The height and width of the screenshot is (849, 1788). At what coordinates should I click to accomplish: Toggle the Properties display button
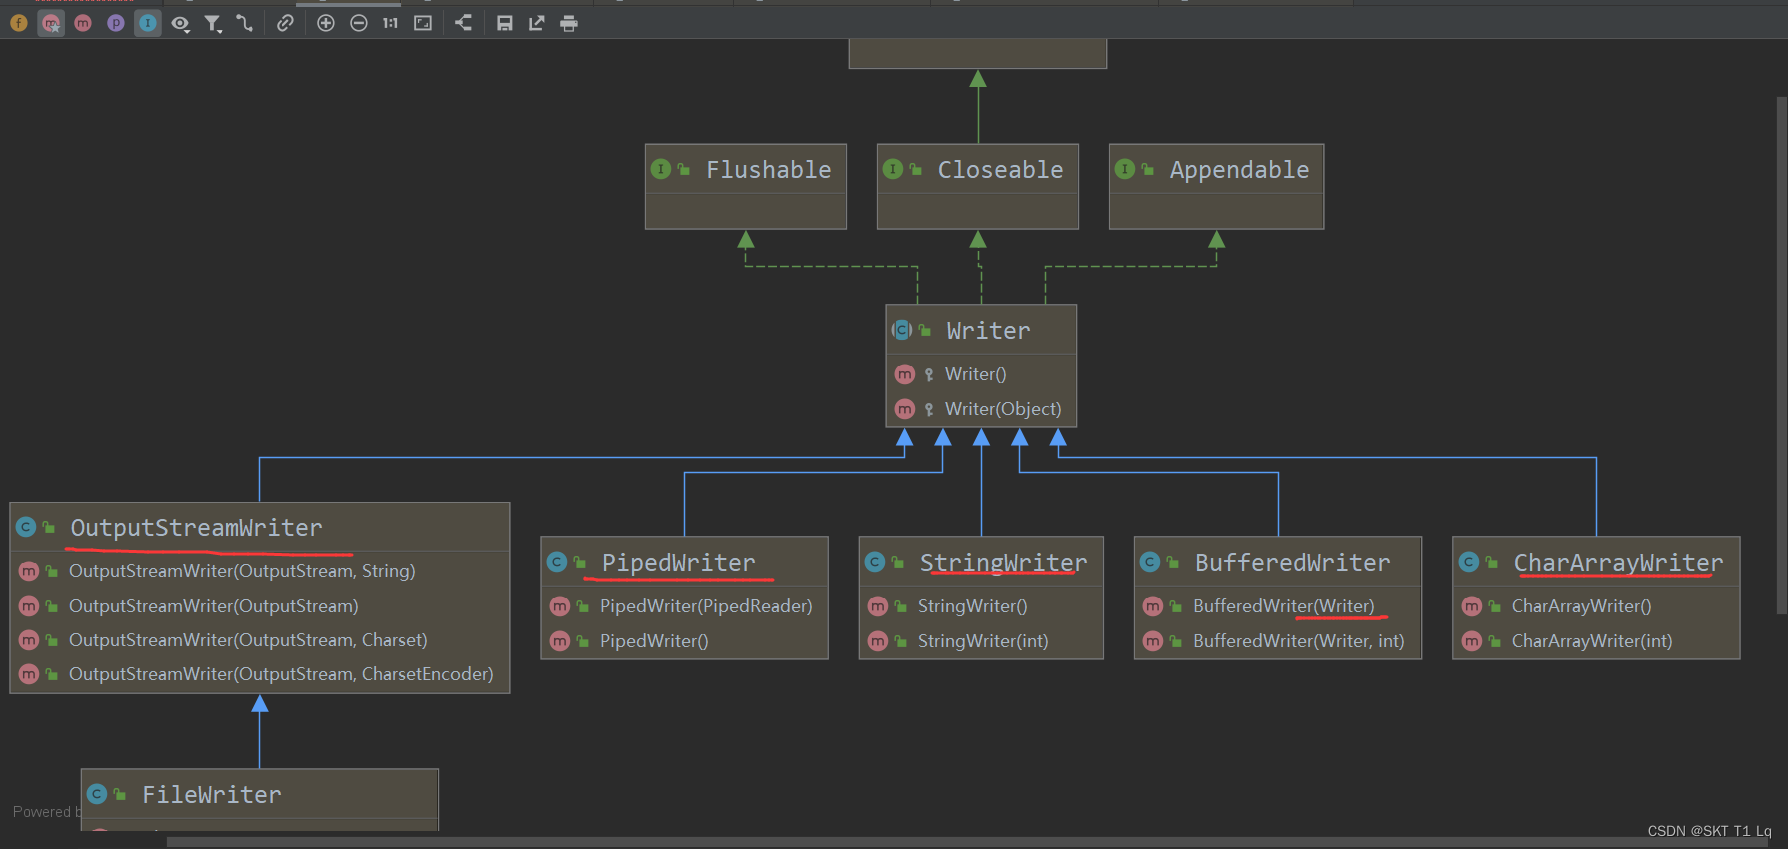pyautogui.click(x=116, y=23)
